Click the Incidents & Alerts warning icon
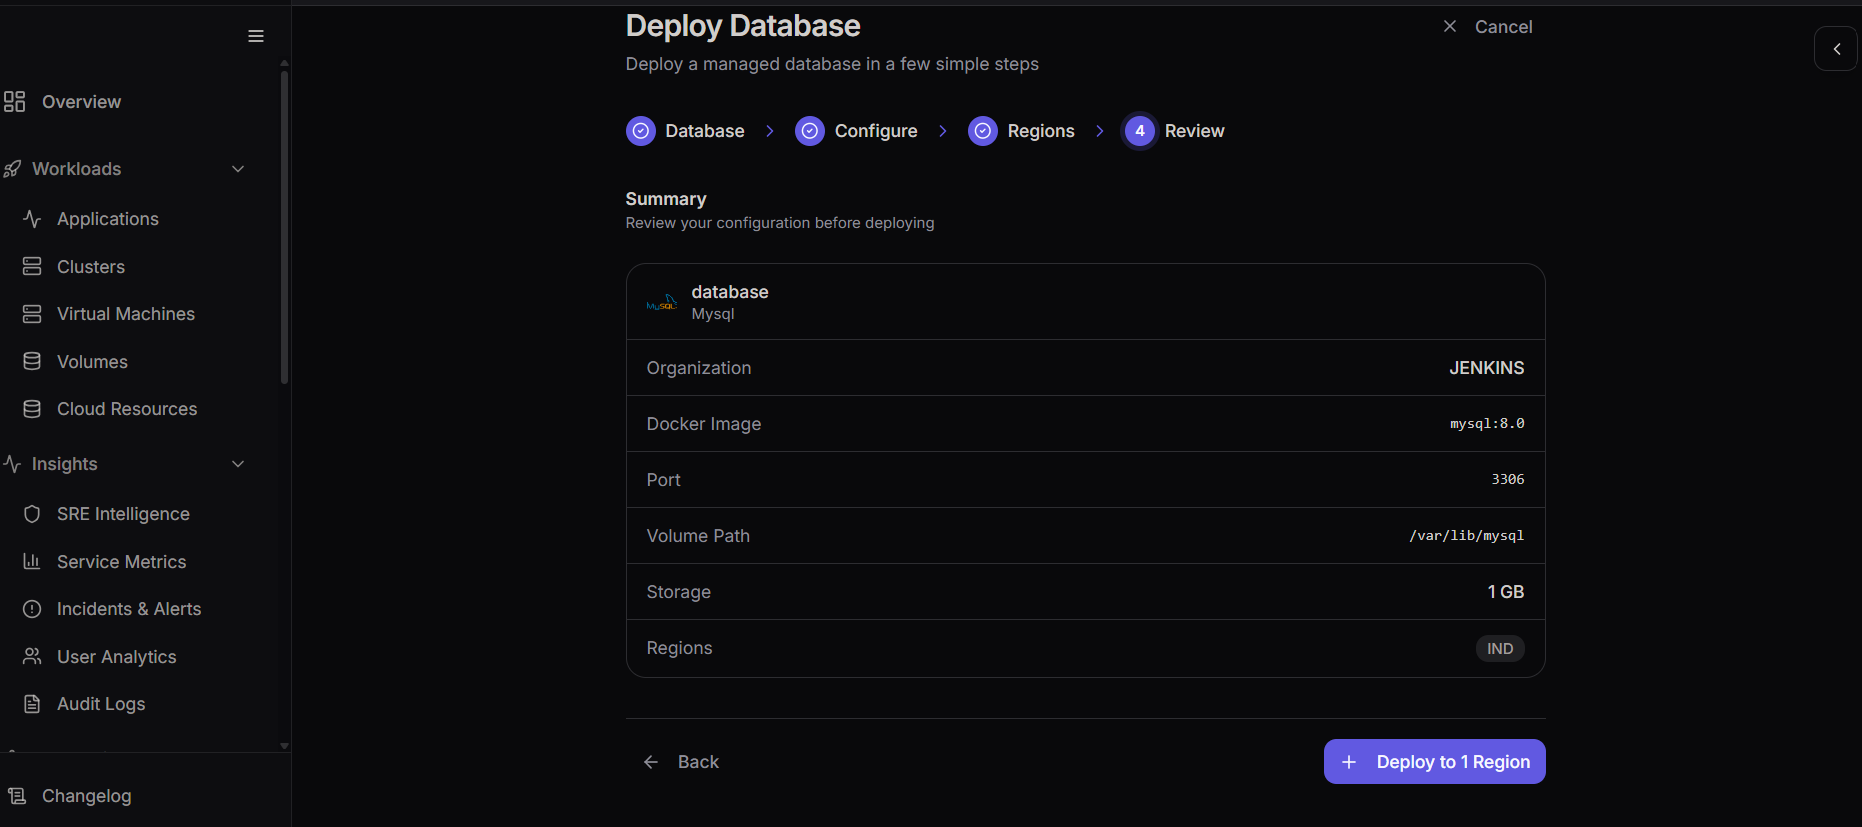The height and width of the screenshot is (827, 1862). (32, 609)
